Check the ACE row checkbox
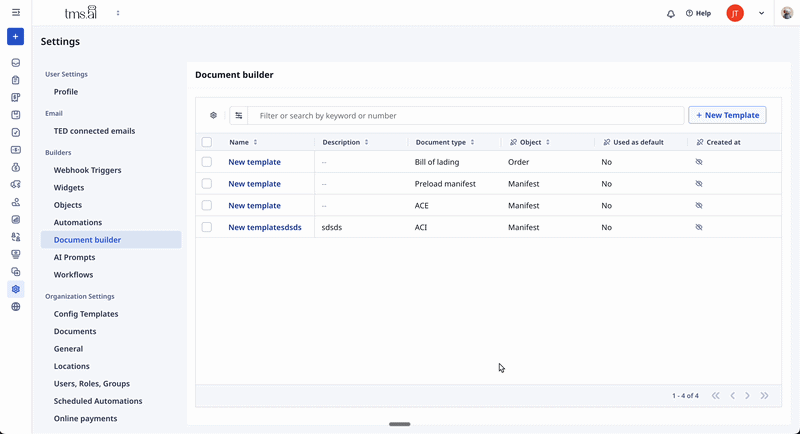This screenshot has width=800, height=434. click(207, 206)
